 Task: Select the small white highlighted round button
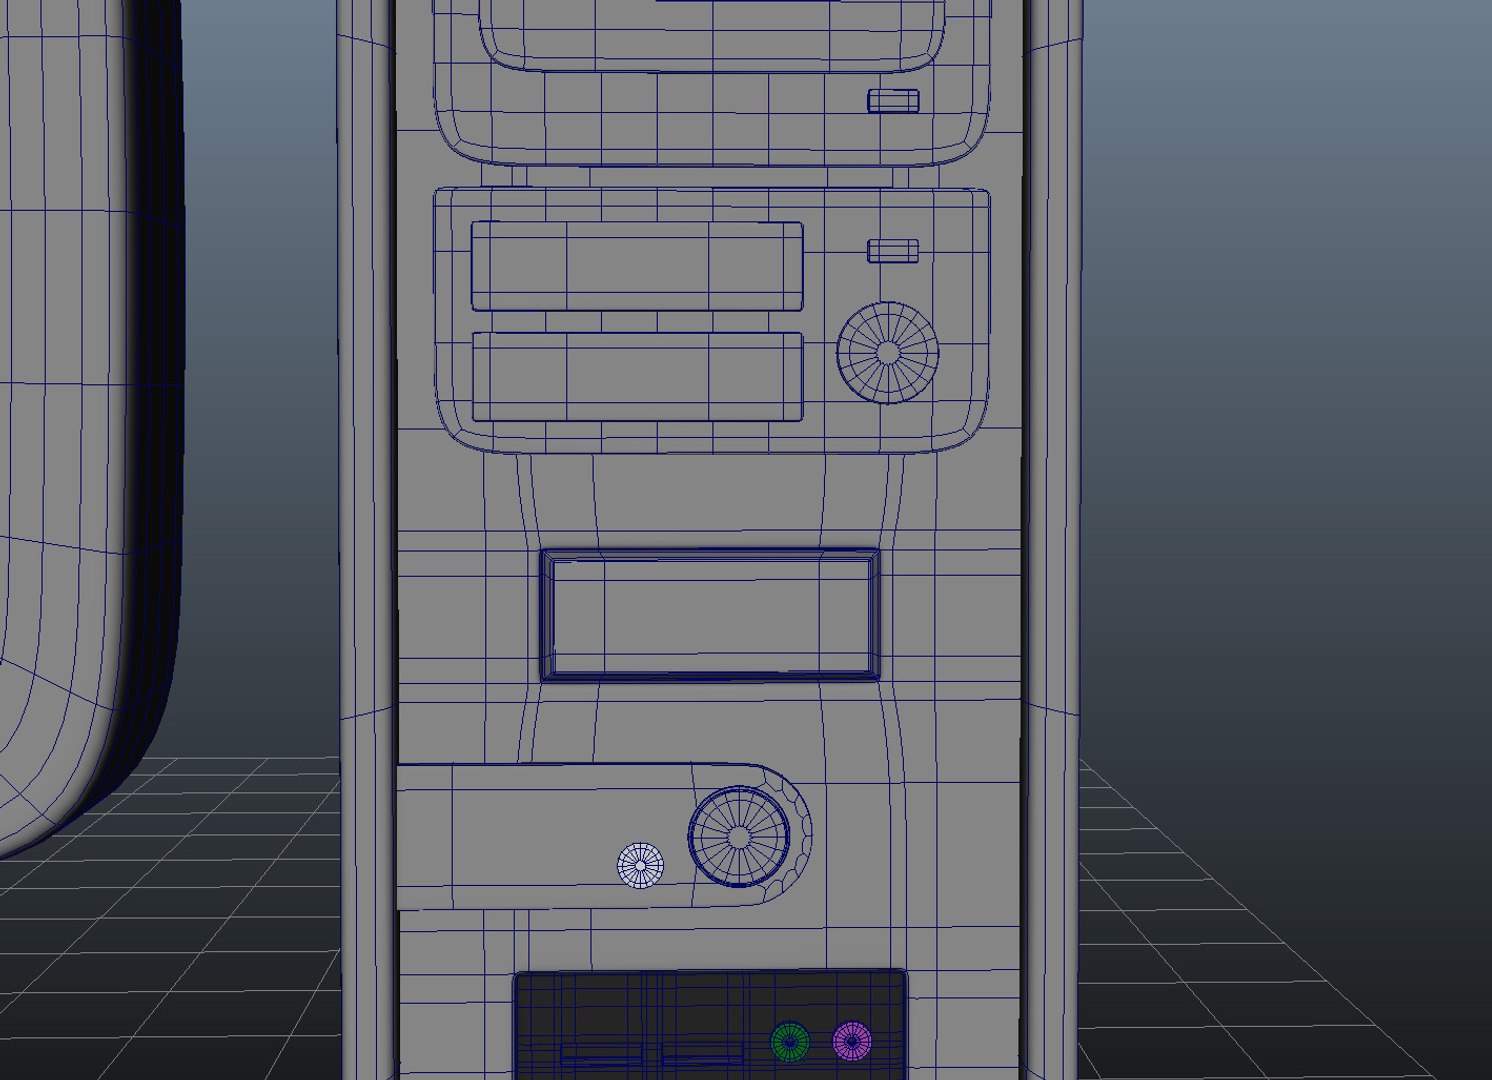(641, 866)
